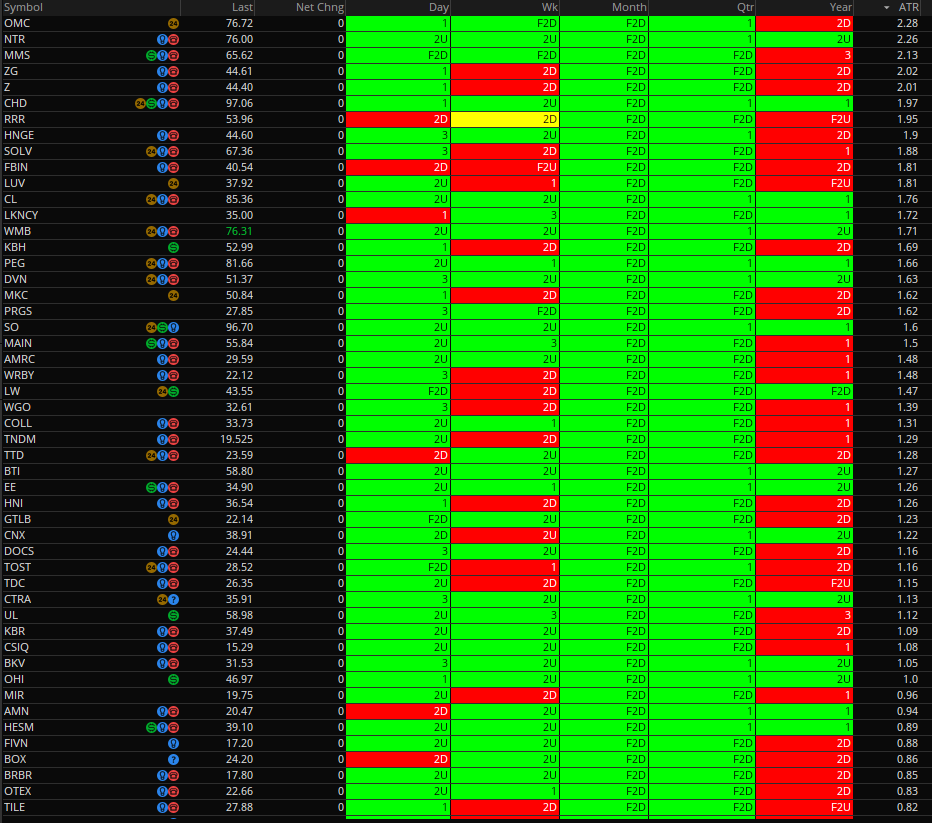Open the lightbulb event icon for NTR
The width and height of the screenshot is (932, 823).
tap(162, 40)
